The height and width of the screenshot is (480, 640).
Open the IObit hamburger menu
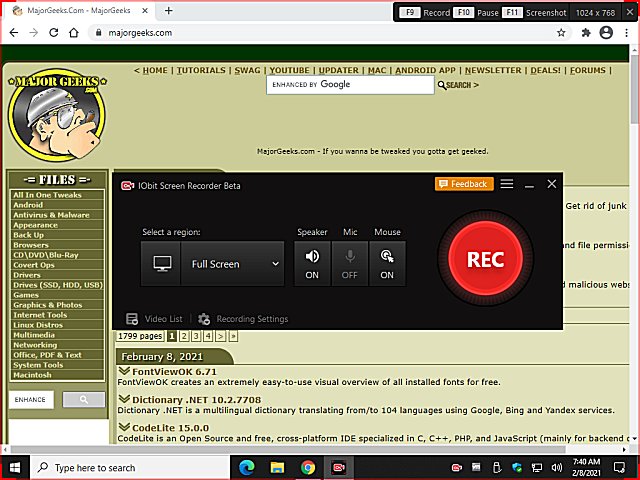(x=507, y=184)
